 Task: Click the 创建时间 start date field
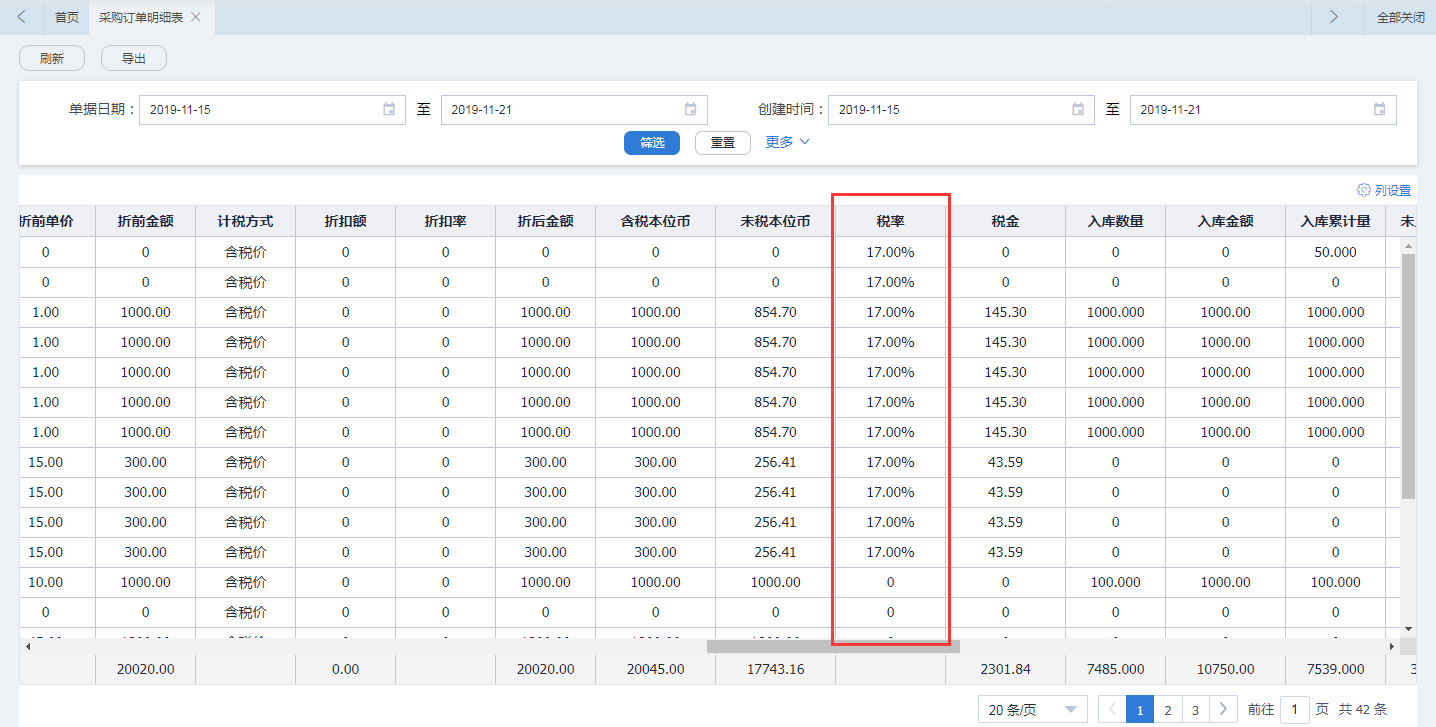pyautogui.click(x=961, y=109)
